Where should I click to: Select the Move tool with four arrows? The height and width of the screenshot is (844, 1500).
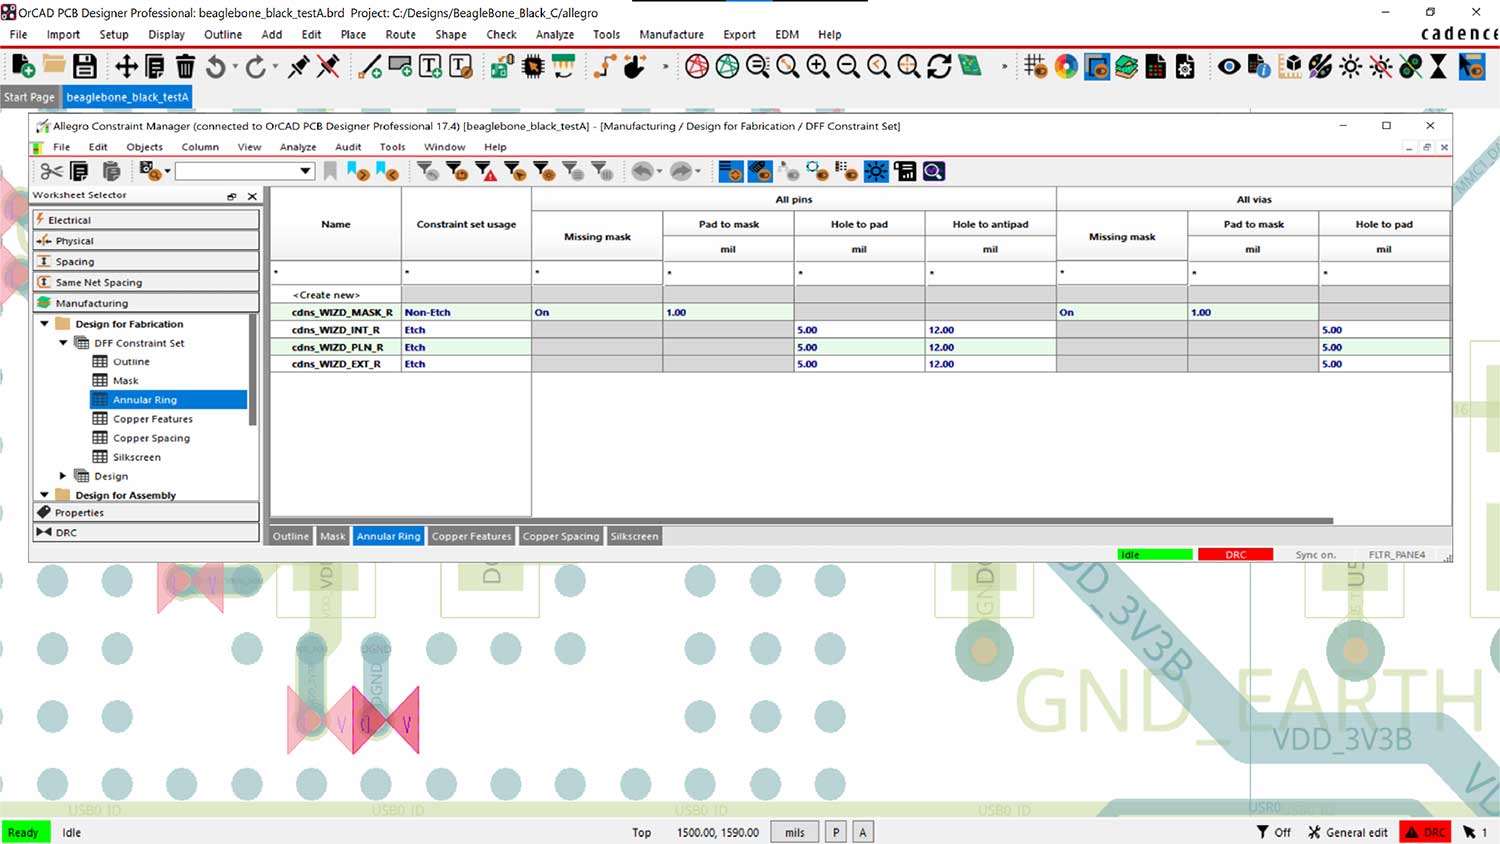point(126,66)
